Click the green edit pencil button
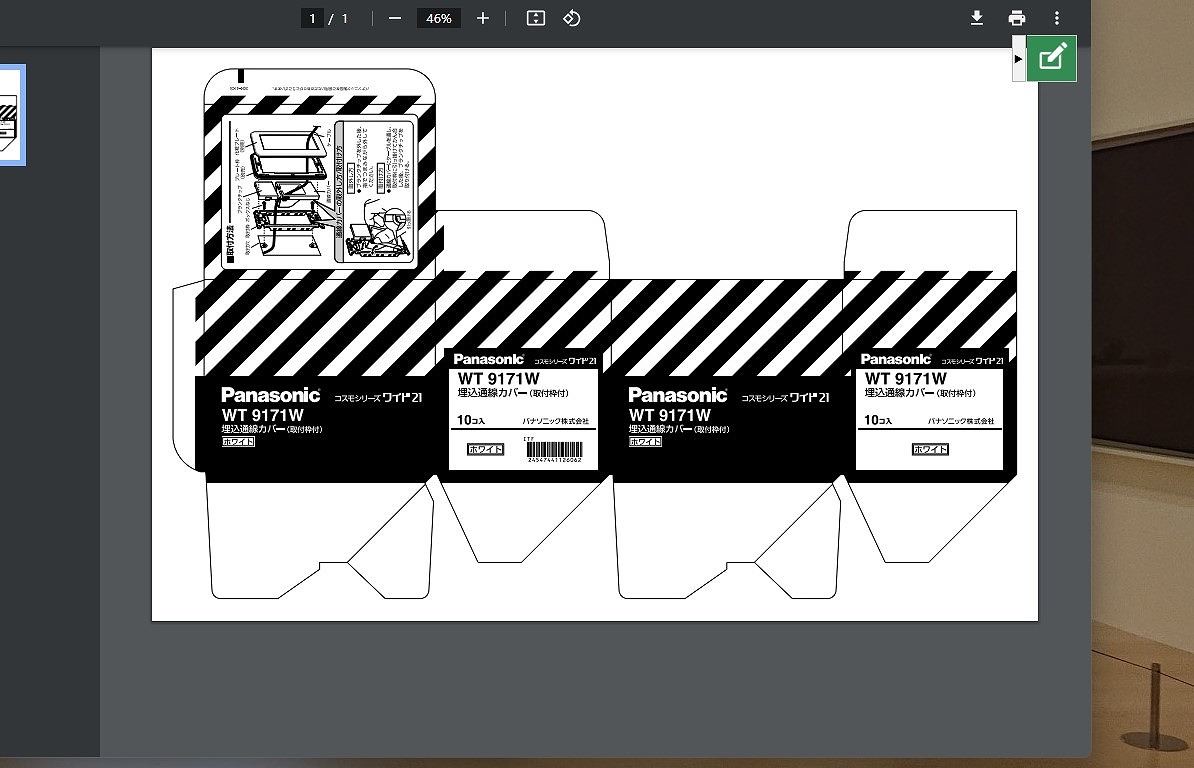This screenshot has height=768, width=1194. coord(1052,58)
